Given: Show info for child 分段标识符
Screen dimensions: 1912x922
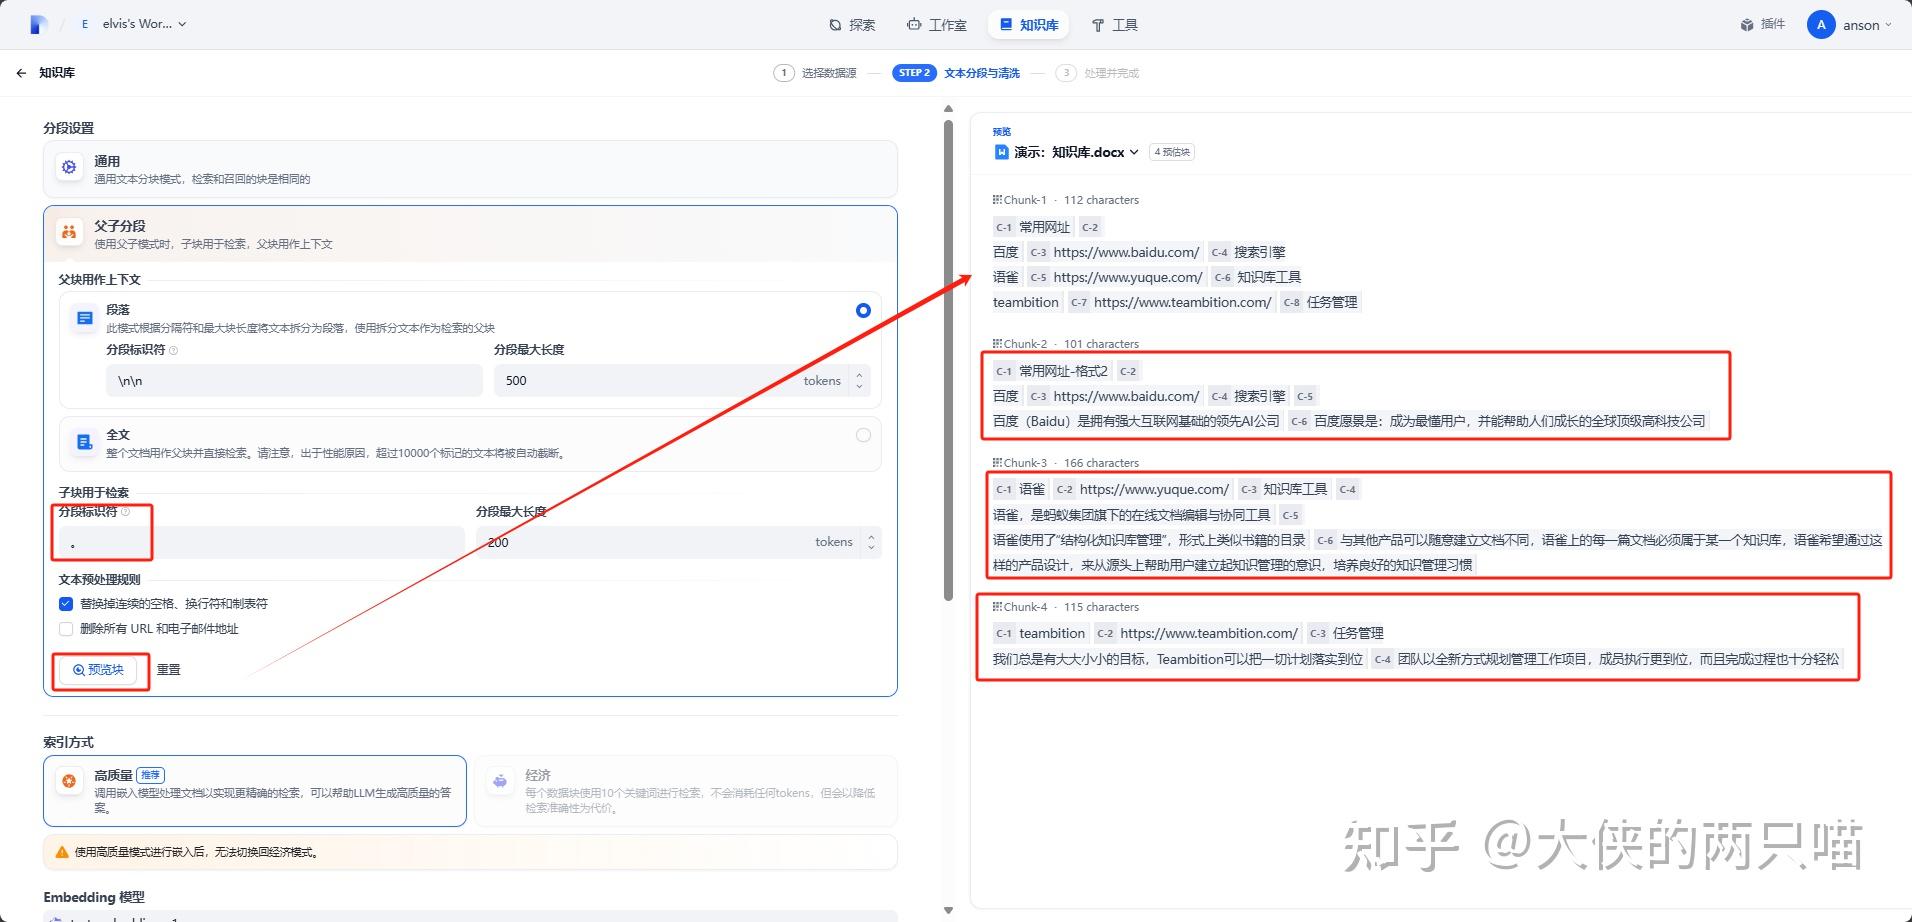Looking at the screenshot, I should pyautogui.click(x=125, y=512).
